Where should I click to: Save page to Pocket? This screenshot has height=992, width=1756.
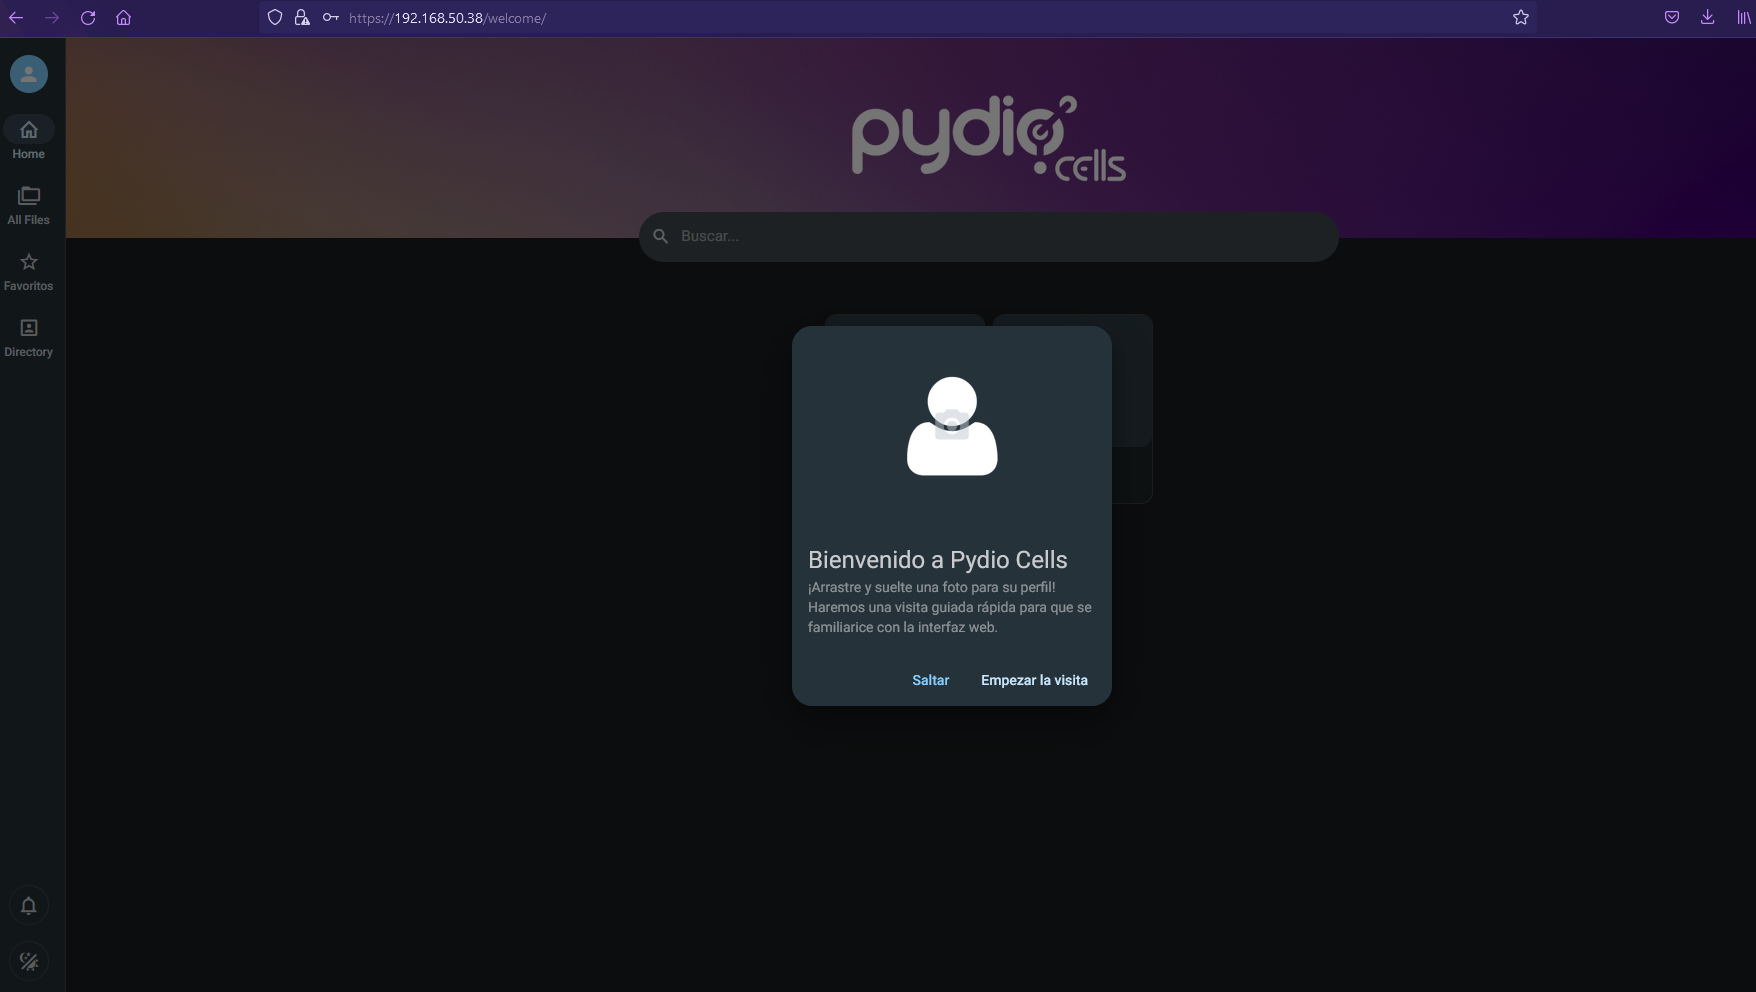(x=1672, y=18)
